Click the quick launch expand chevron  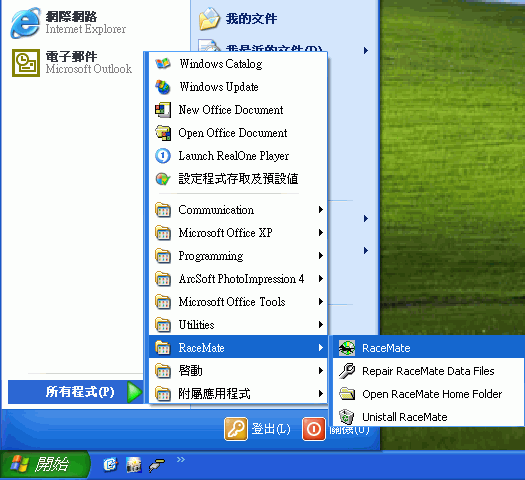pos(181,459)
